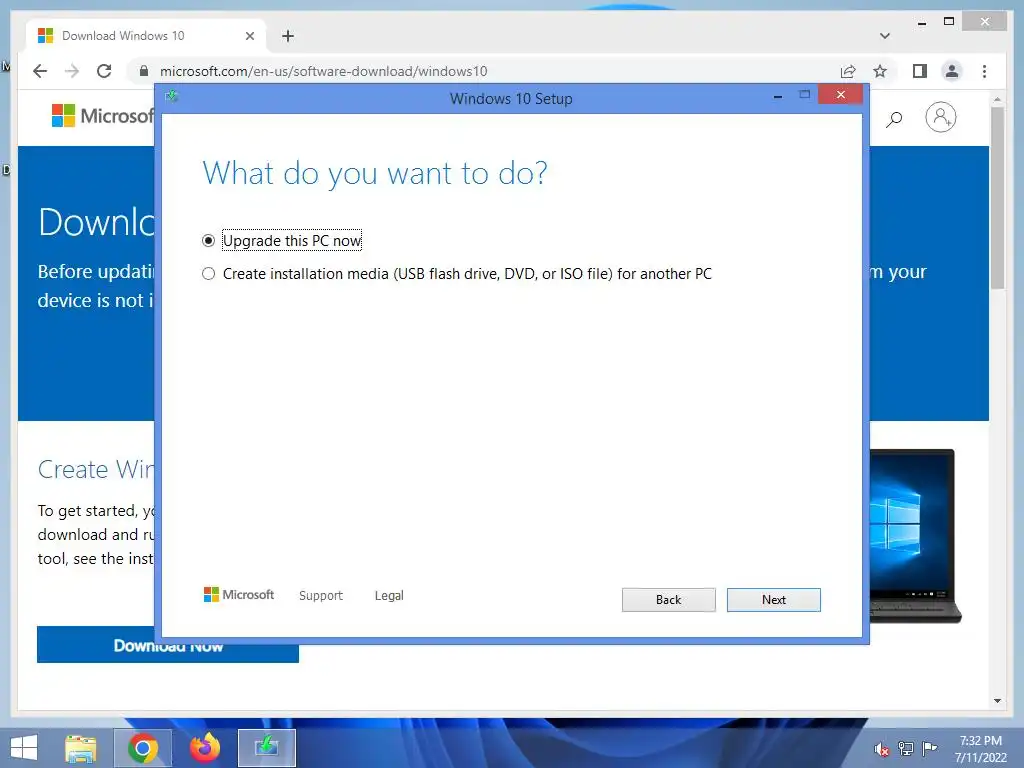Select the Download Windows 10 tab

(x=146, y=36)
